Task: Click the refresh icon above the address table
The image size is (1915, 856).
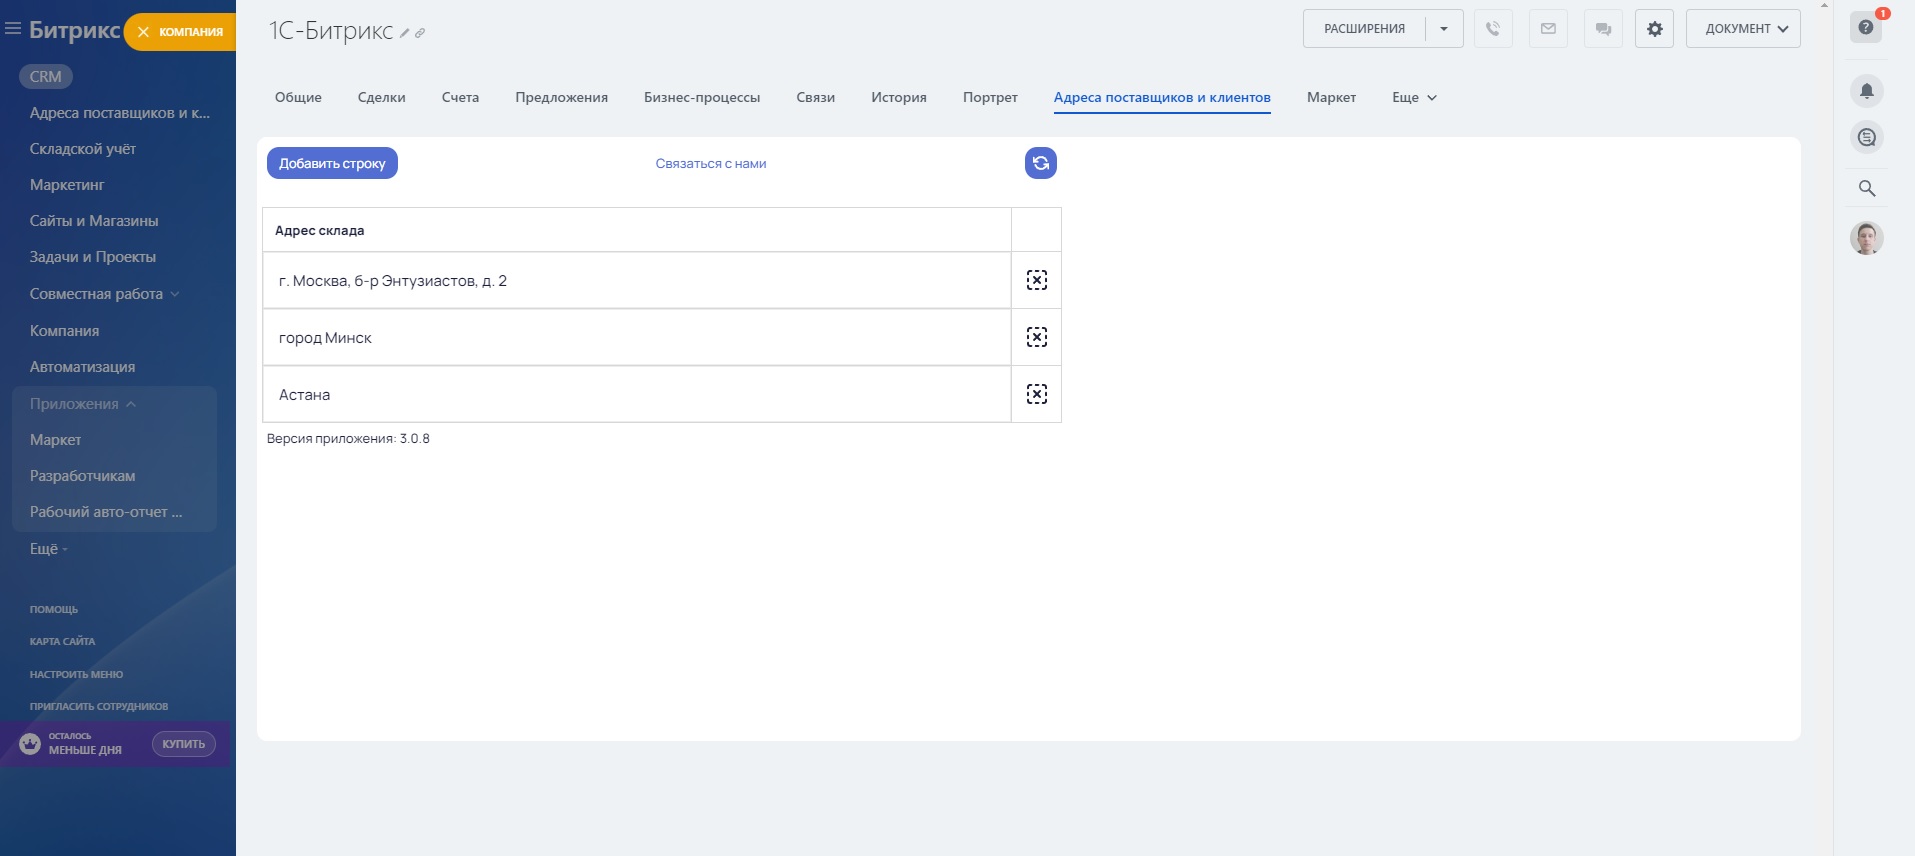Action: coord(1040,163)
